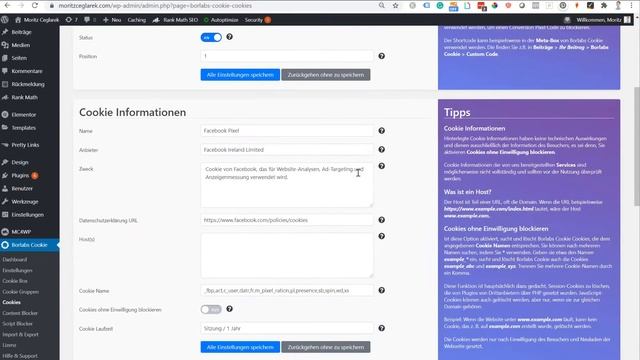Open Rückmeldung in WordPress sidebar

(29, 84)
